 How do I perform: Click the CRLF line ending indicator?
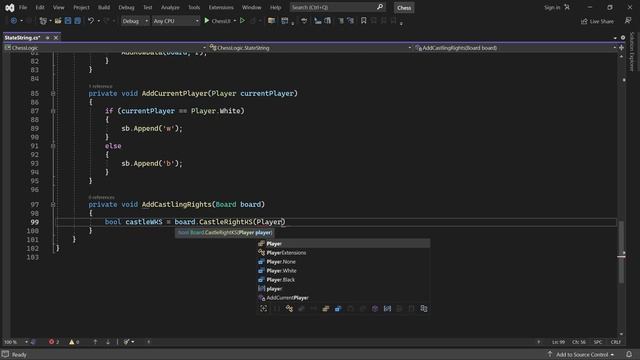(616, 342)
